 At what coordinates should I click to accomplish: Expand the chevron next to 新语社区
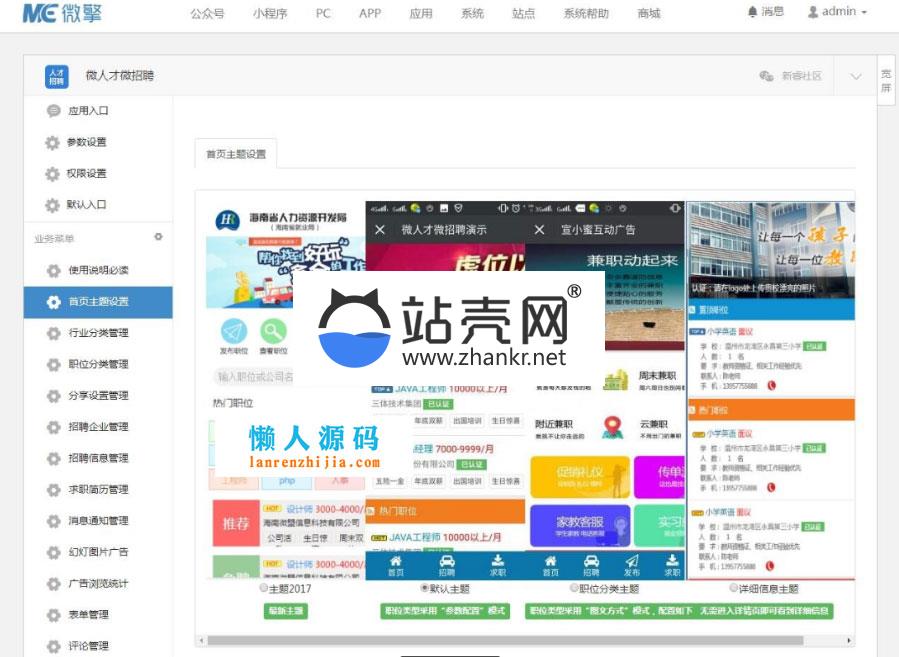click(855, 76)
